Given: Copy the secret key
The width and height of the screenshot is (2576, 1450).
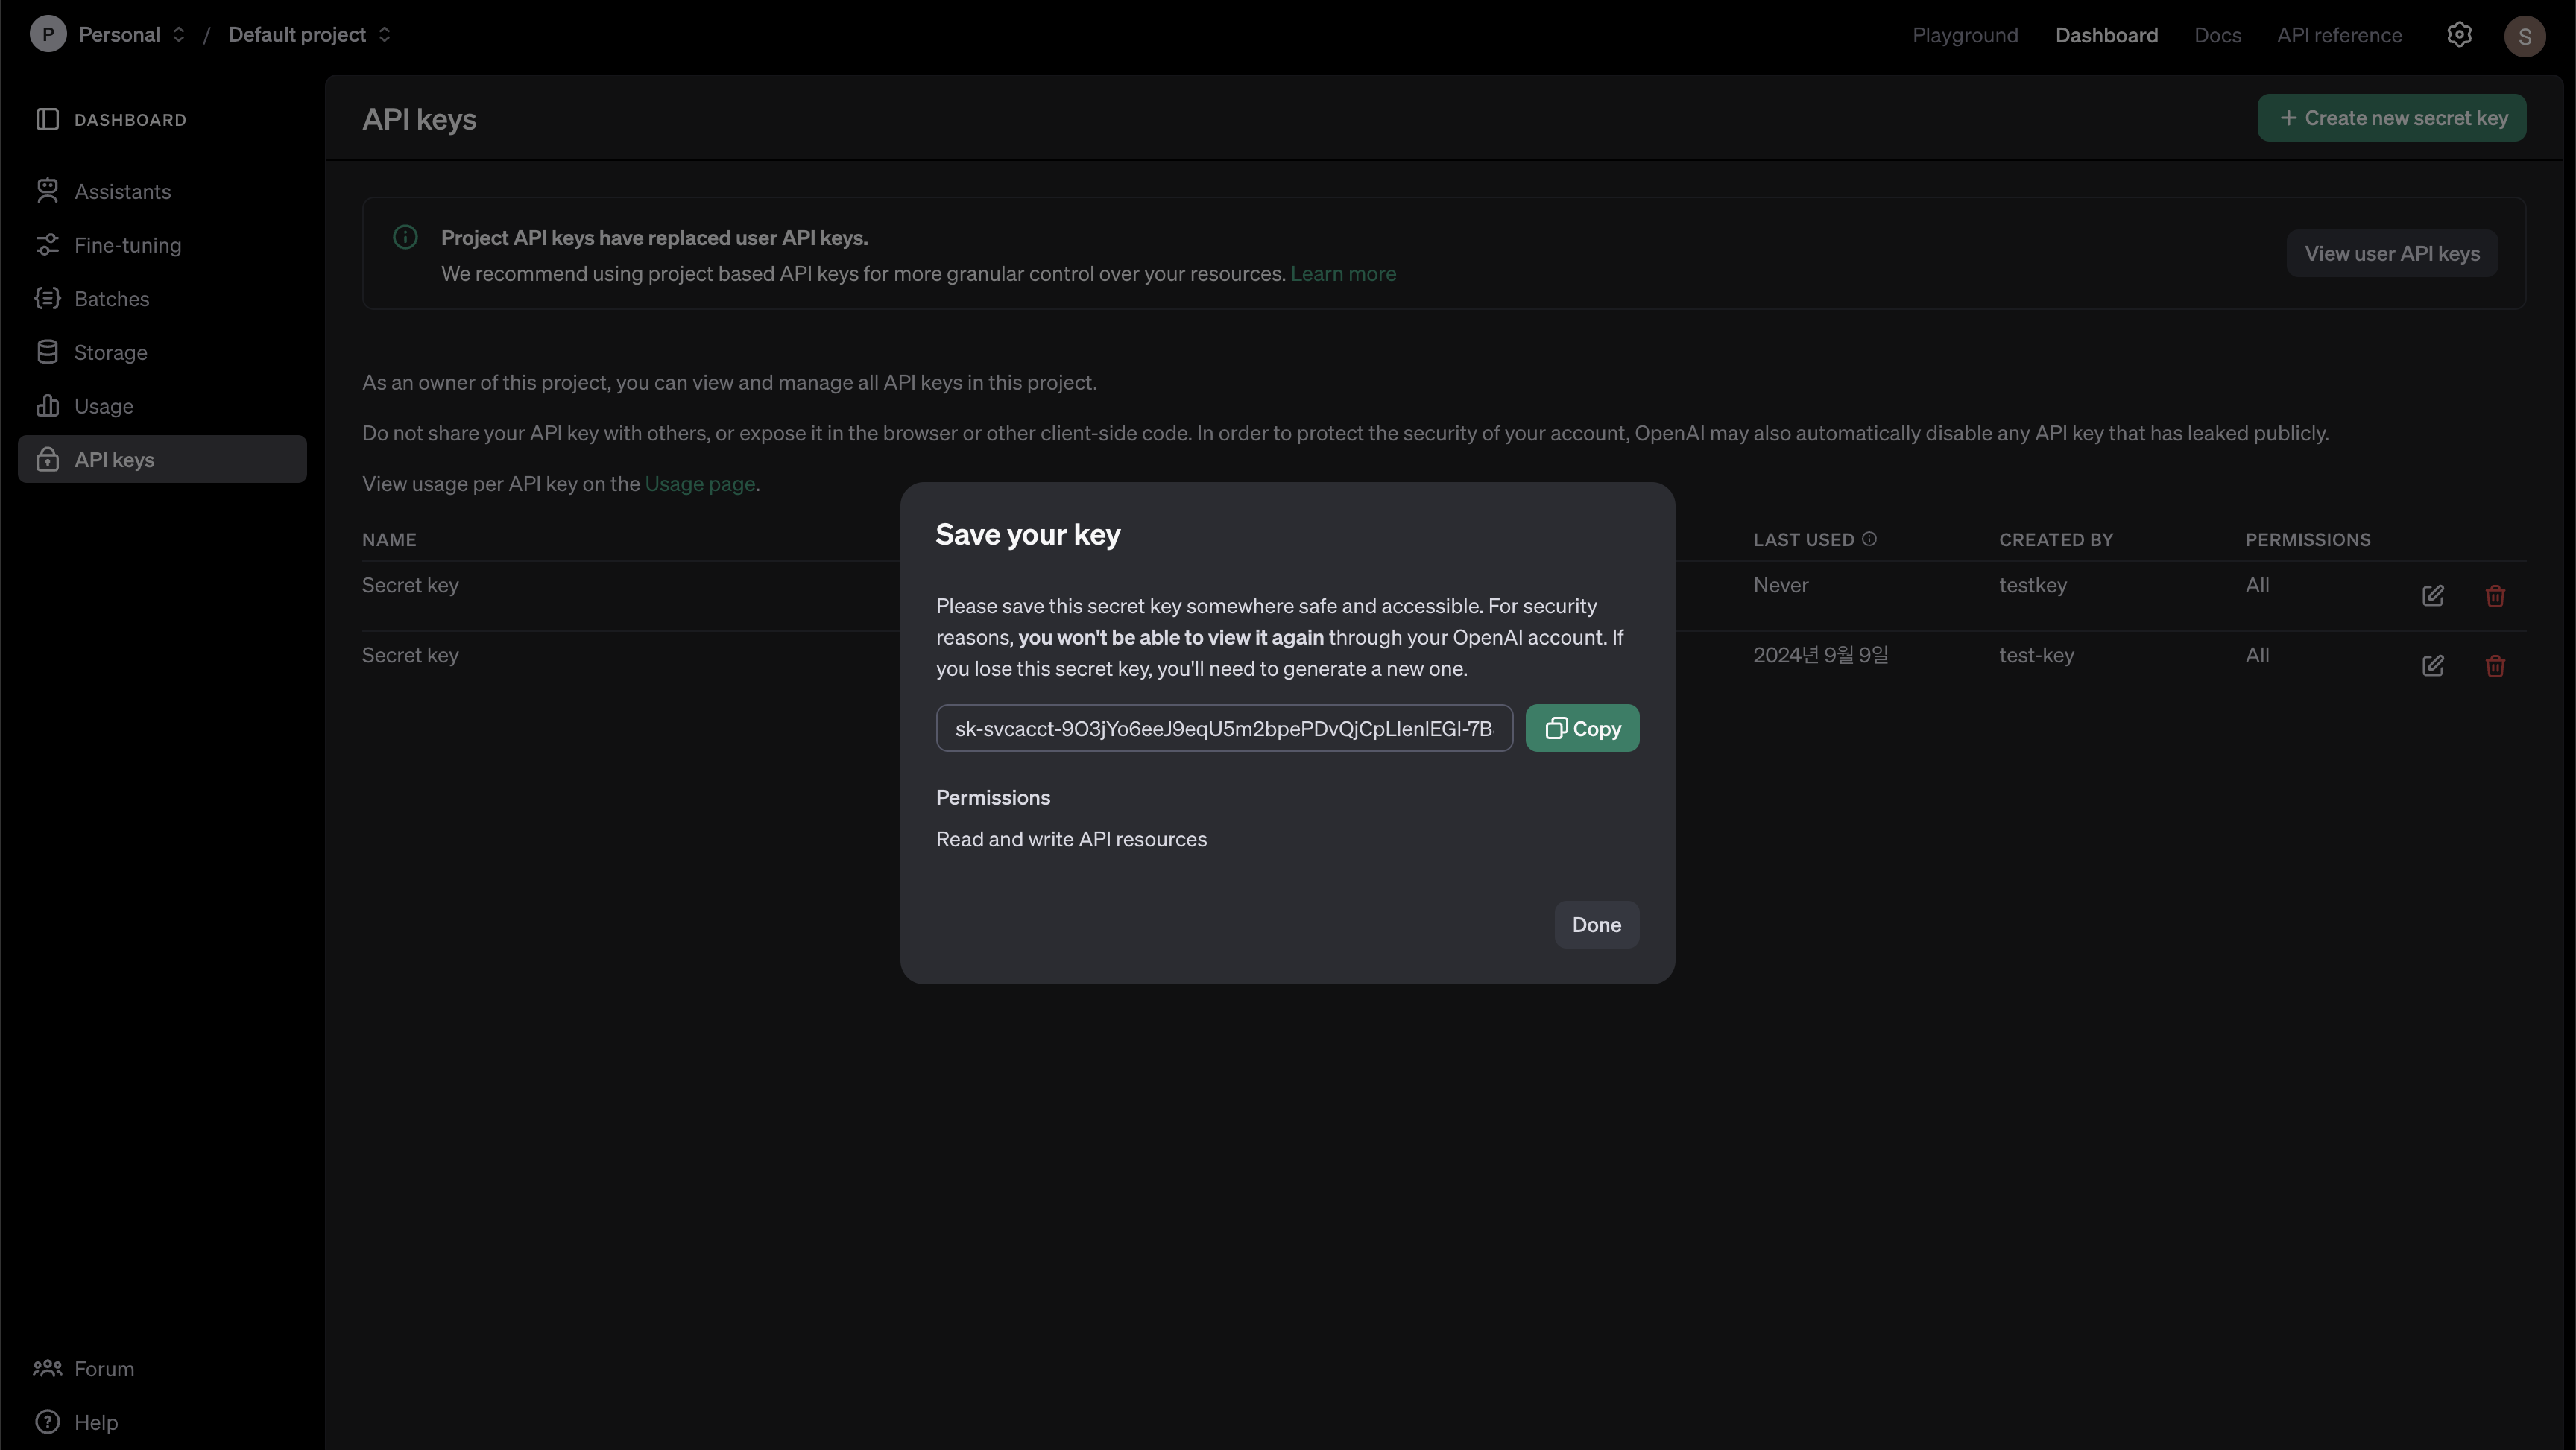Looking at the screenshot, I should point(1581,728).
